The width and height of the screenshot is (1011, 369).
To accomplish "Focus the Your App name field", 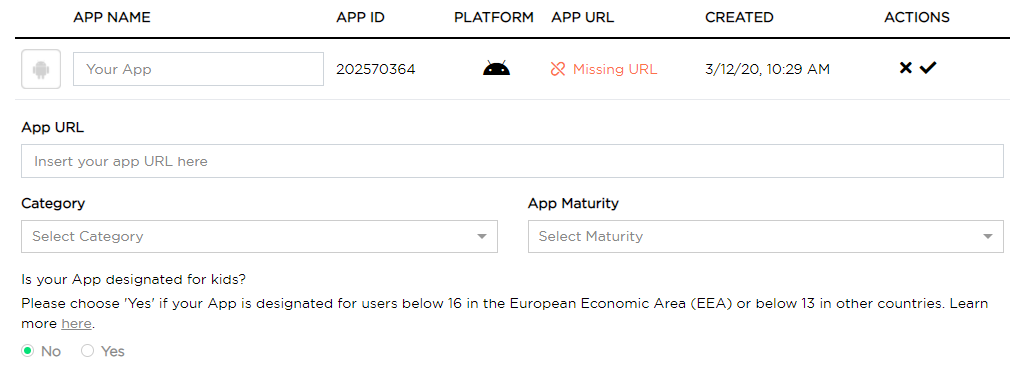I will pyautogui.click(x=199, y=69).
